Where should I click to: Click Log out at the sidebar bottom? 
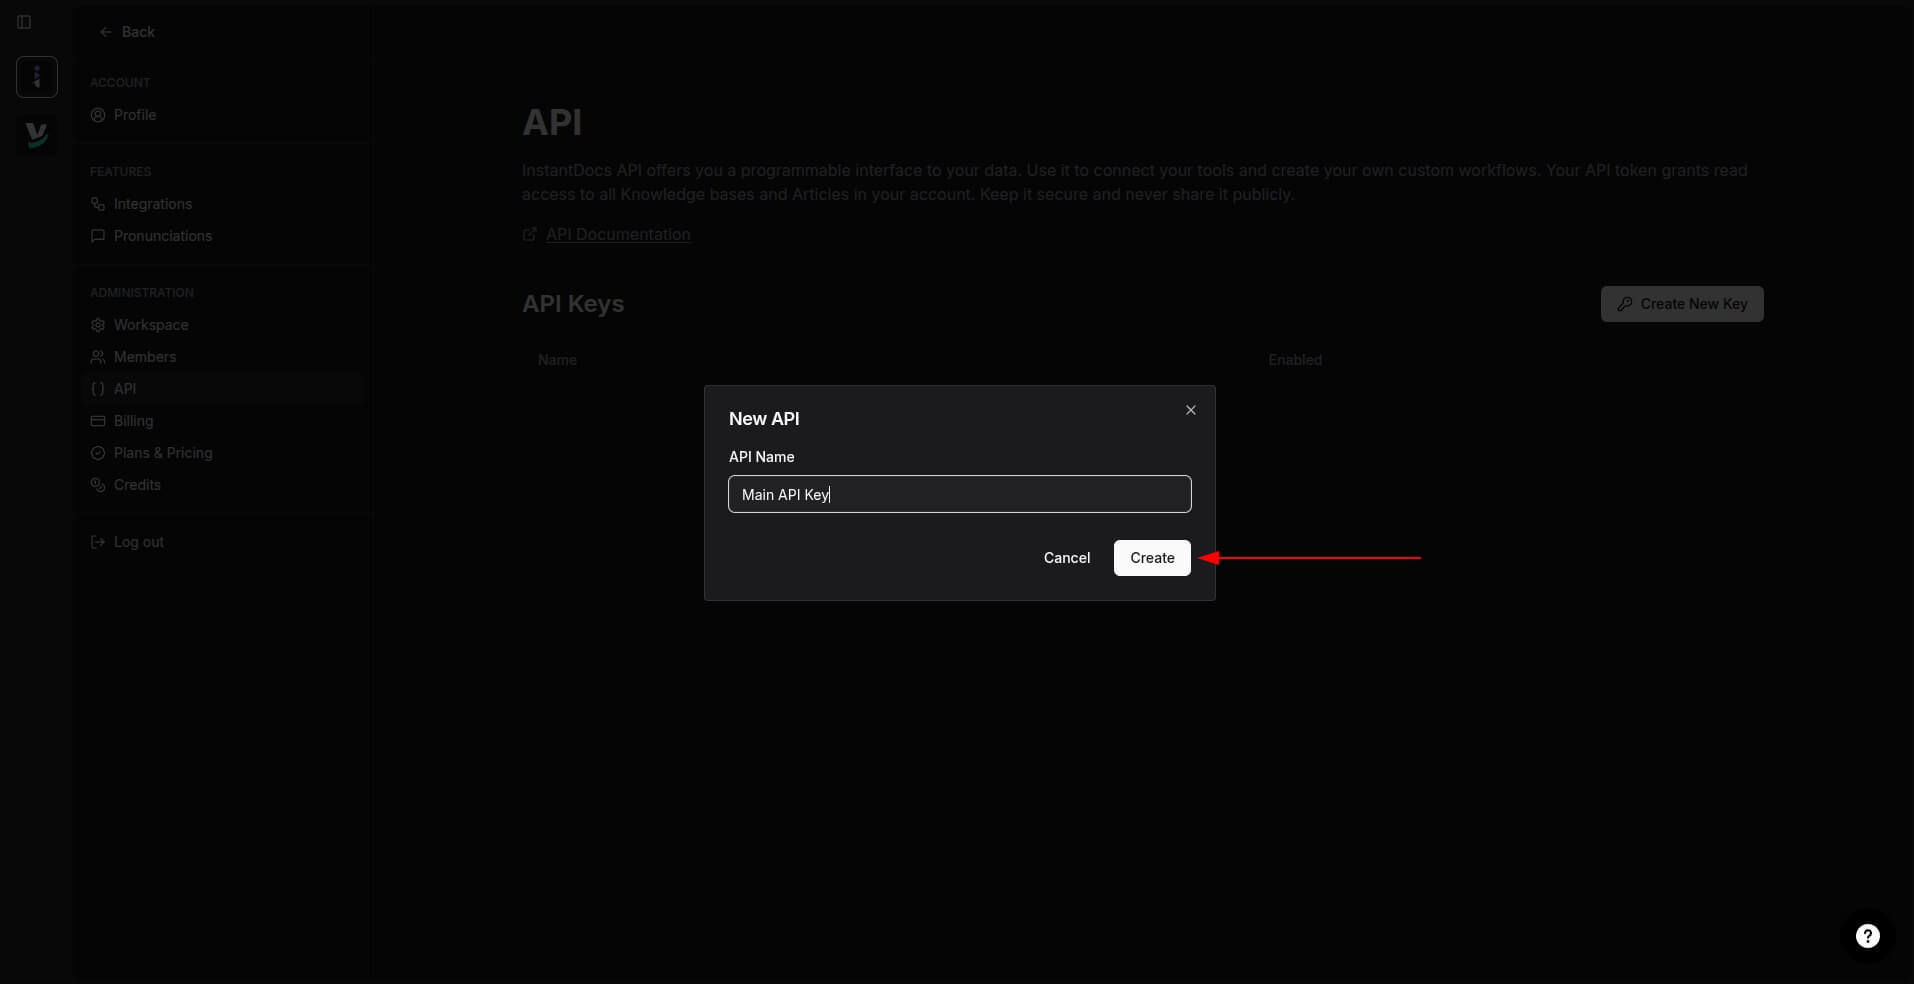click(x=138, y=542)
